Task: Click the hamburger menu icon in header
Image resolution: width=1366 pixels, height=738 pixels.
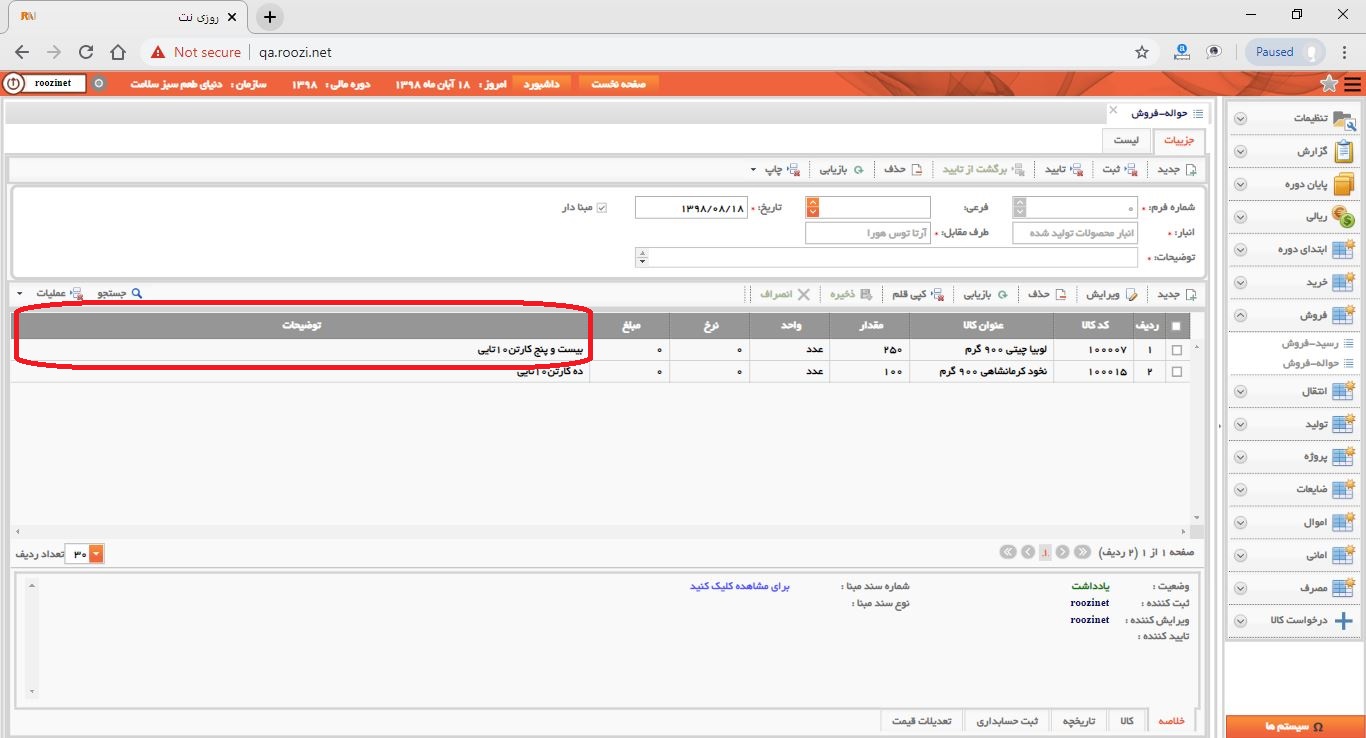Action: 1353,84
